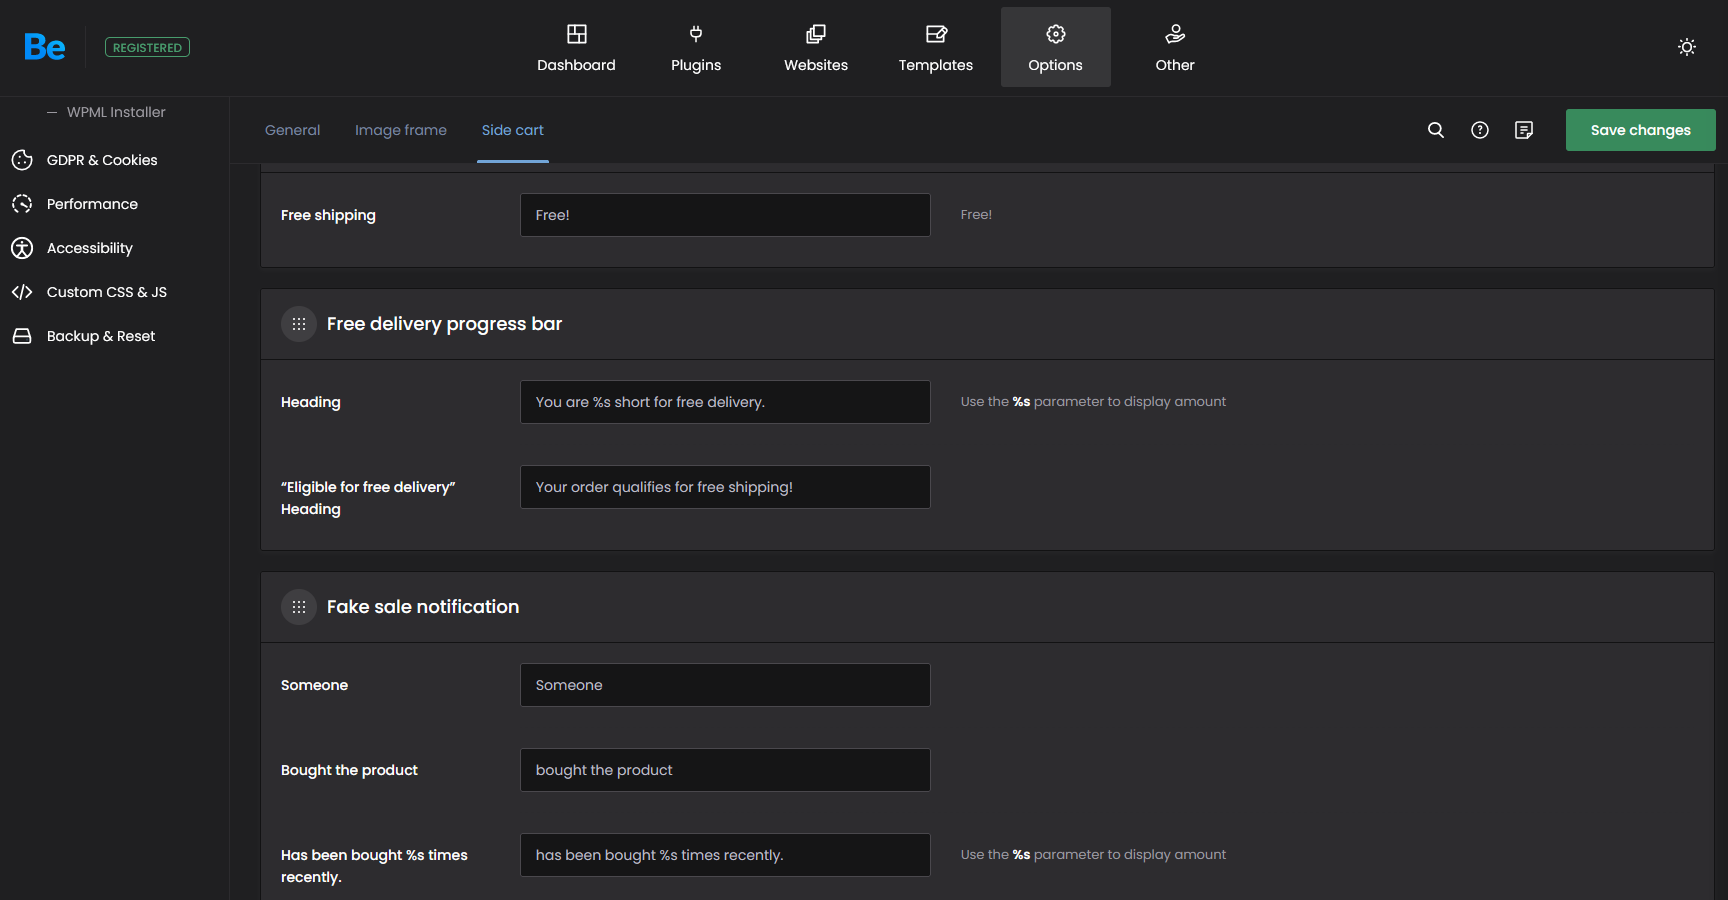Click the GDPR & Cookies icon
The image size is (1728, 900).
click(x=22, y=160)
